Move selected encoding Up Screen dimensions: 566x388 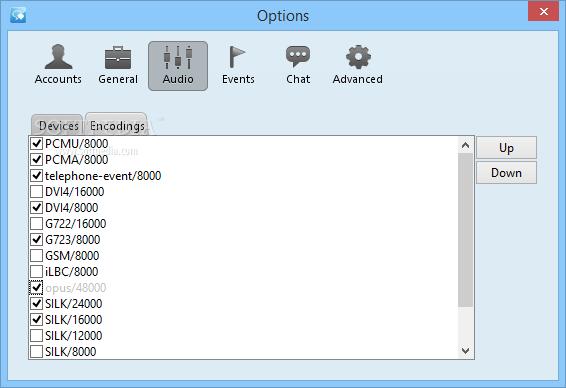pyautogui.click(x=506, y=148)
